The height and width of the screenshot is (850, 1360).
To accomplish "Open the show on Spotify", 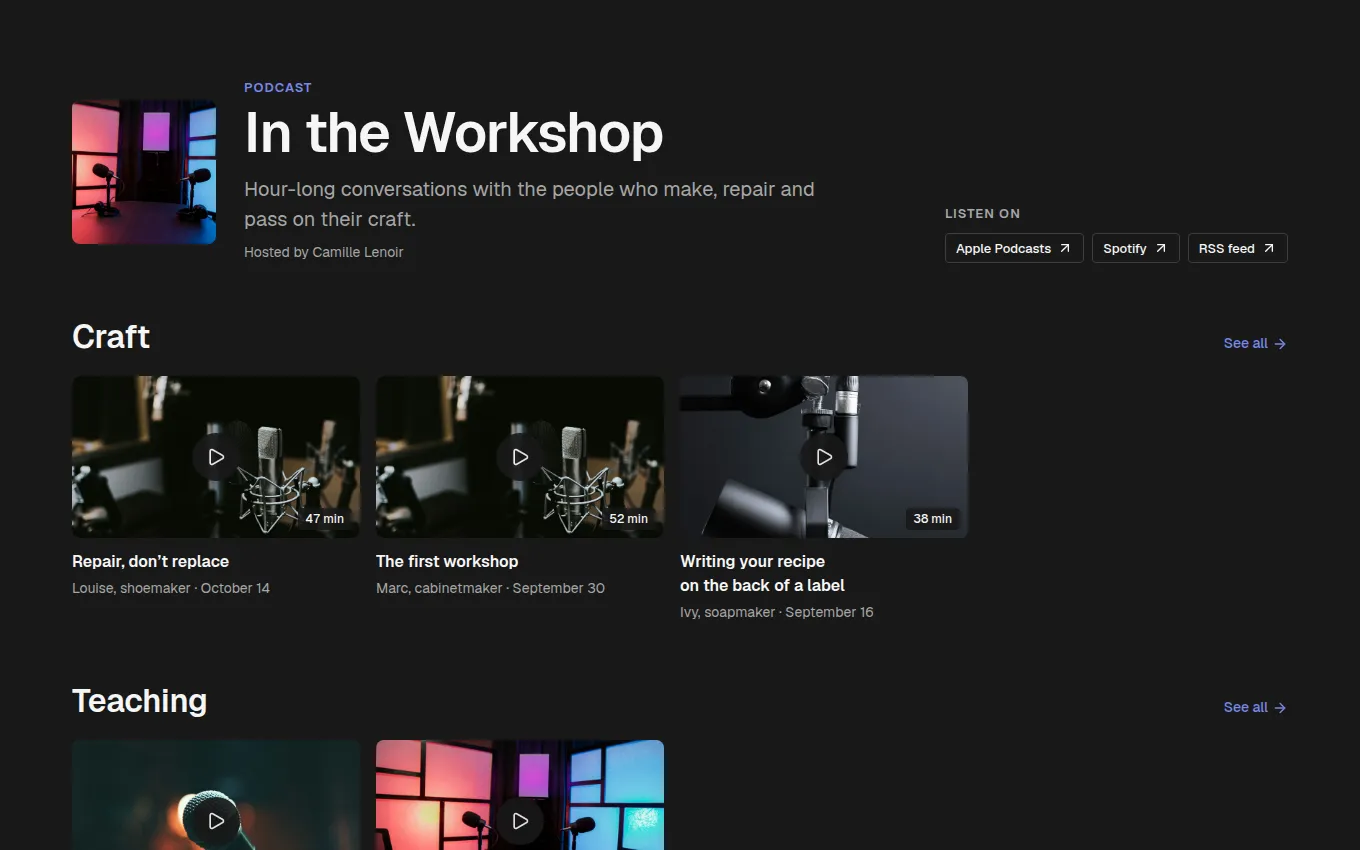I will tap(1136, 248).
